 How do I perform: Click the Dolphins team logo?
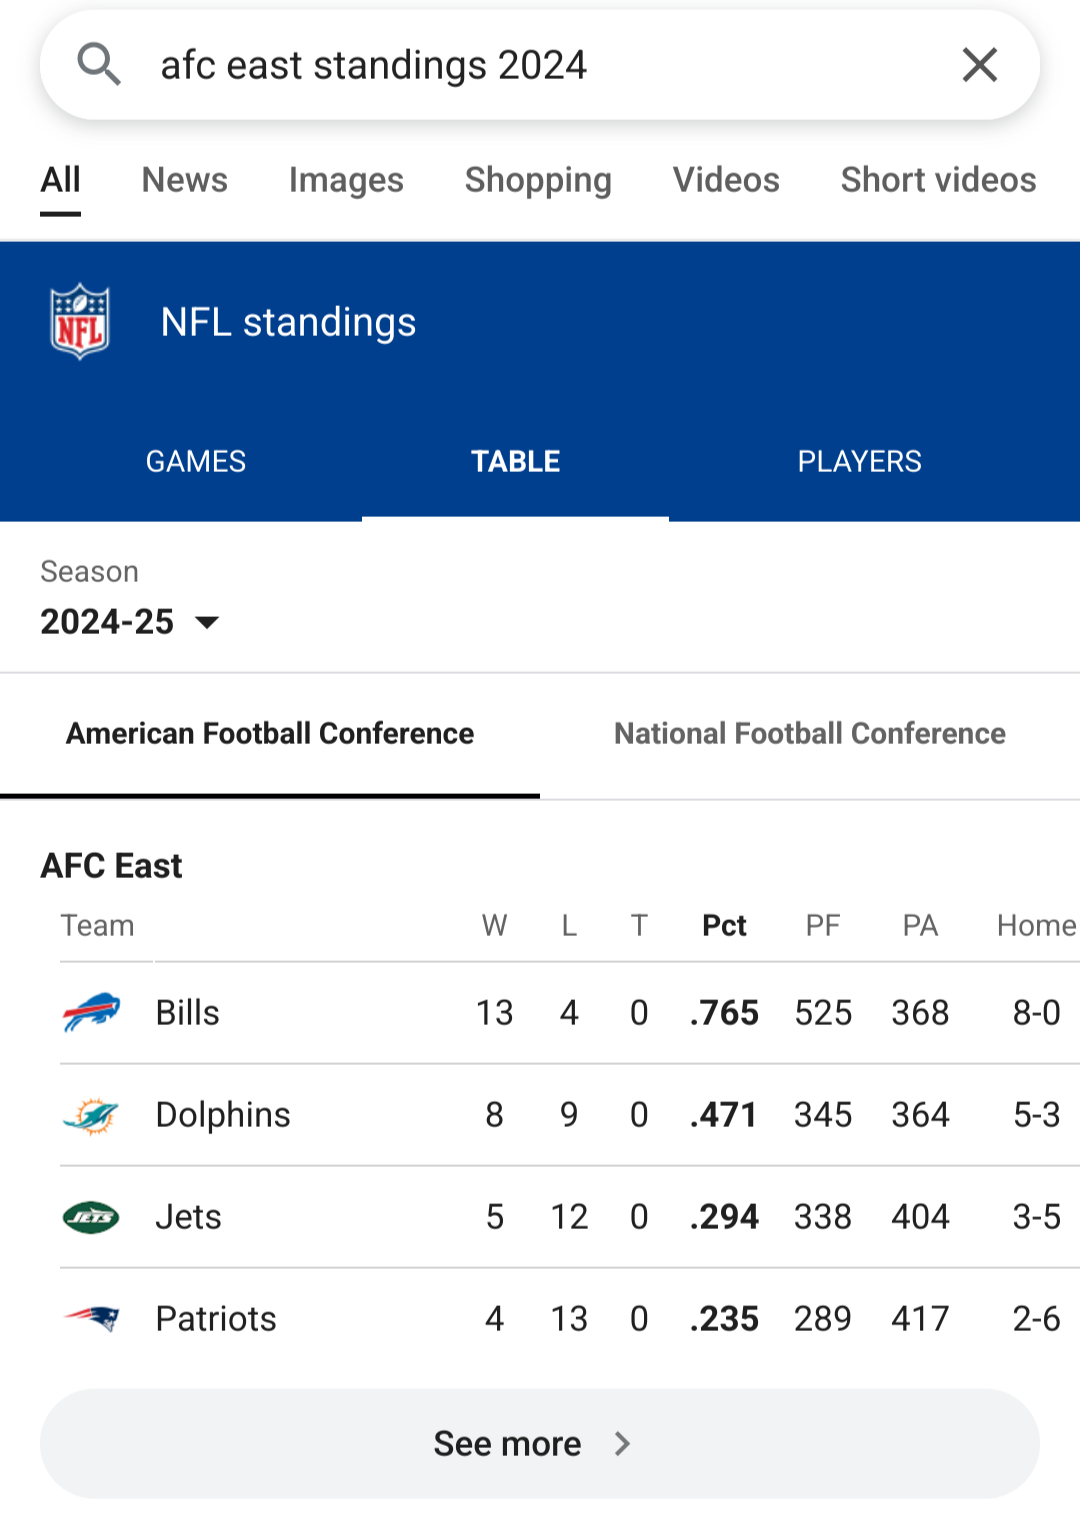point(91,1115)
